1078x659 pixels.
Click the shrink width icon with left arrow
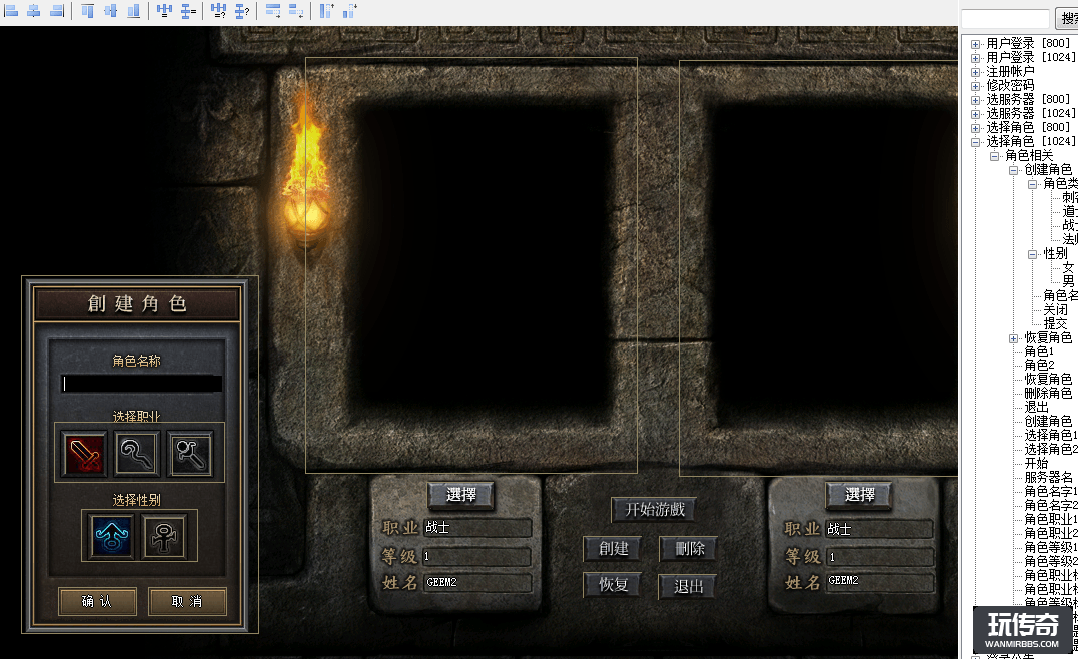point(296,10)
